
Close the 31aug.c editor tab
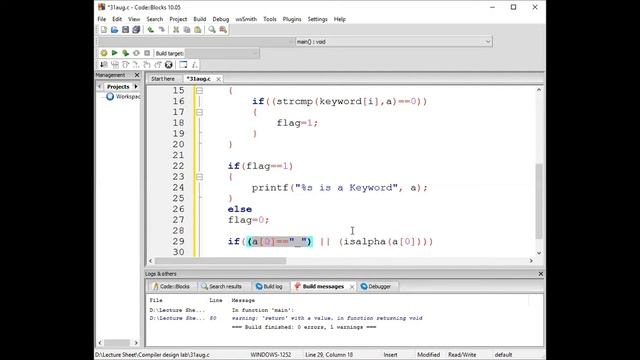[x=218, y=79]
